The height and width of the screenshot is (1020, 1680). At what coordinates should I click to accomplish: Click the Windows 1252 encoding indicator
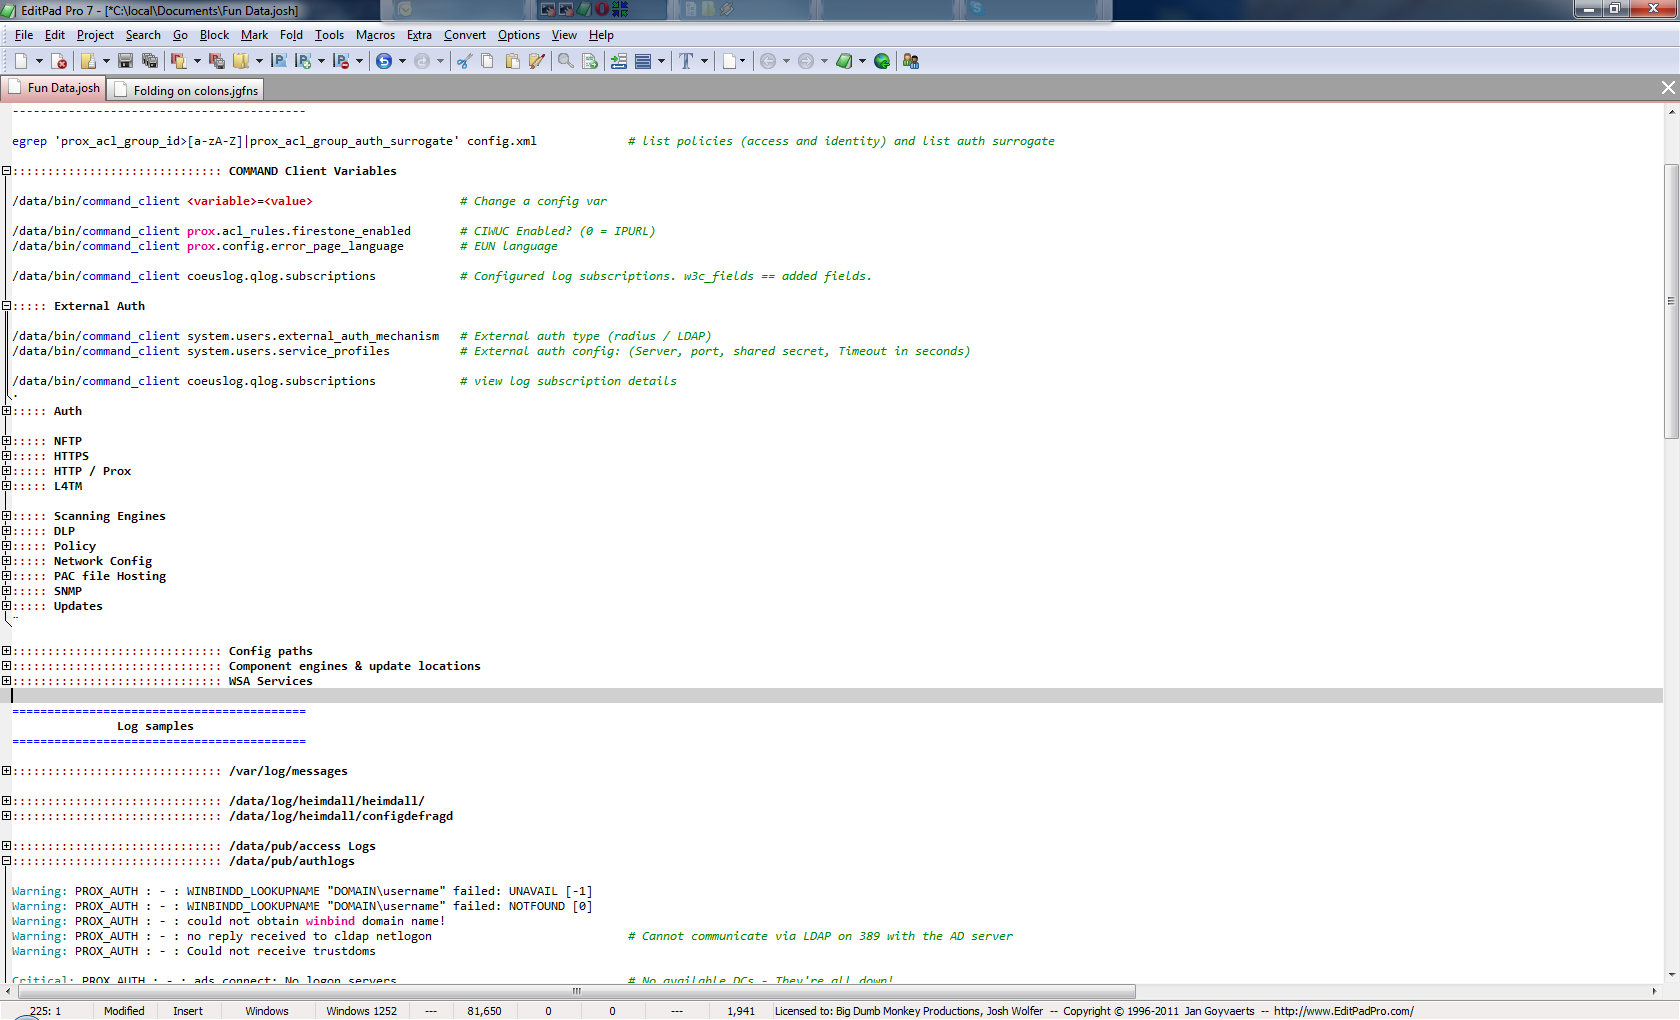[361, 1011]
